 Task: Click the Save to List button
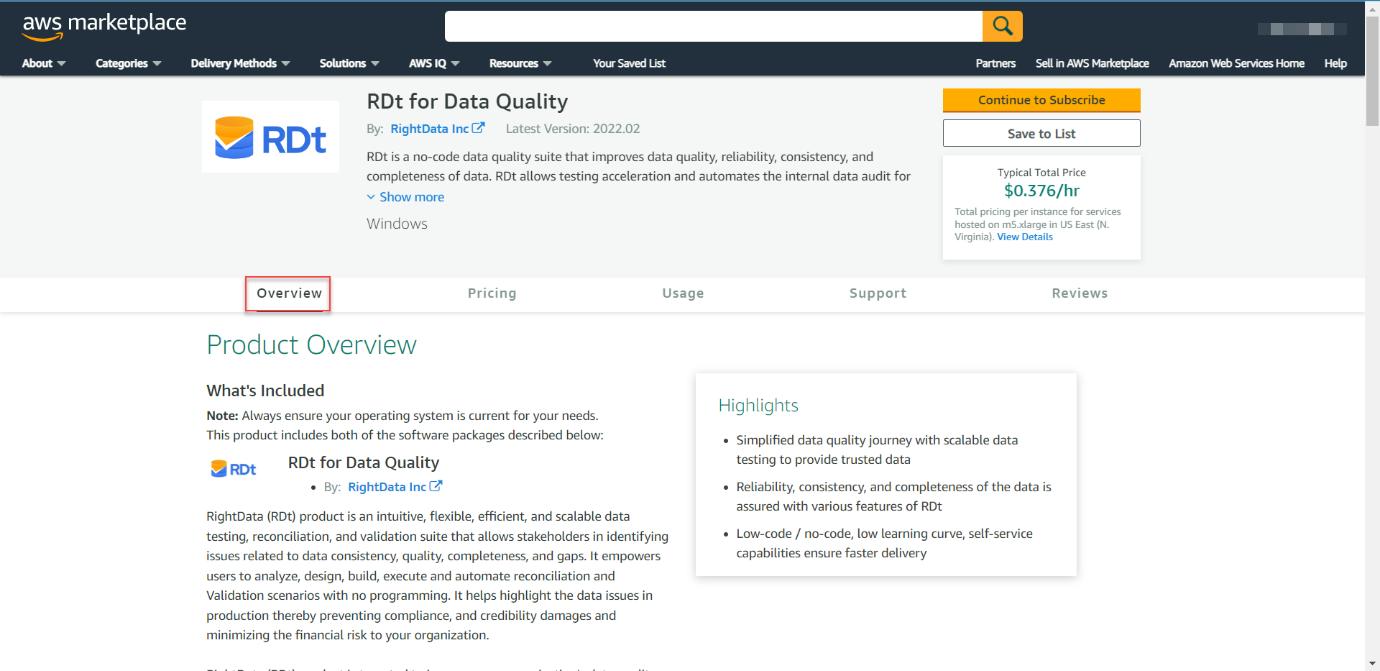[x=1040, y=132]
